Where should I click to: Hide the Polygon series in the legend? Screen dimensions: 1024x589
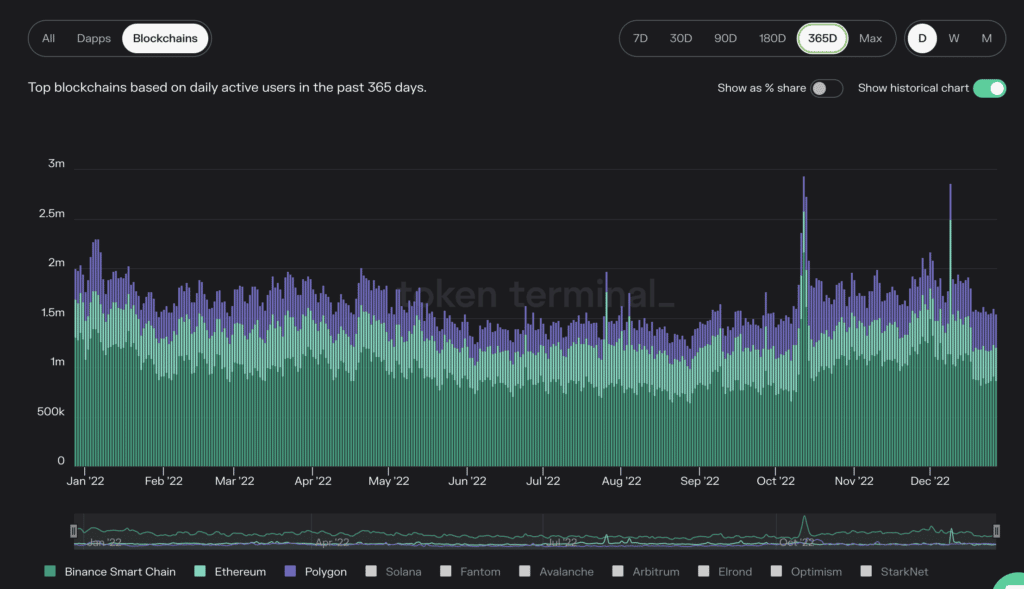(291, 571)
